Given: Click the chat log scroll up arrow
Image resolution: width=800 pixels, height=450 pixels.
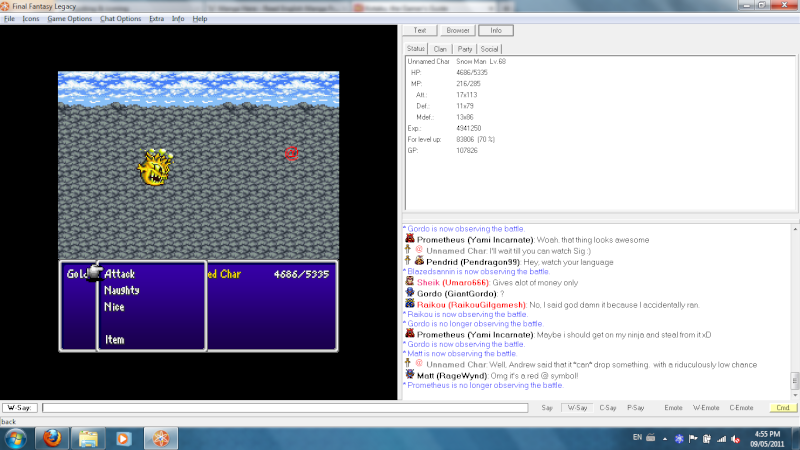Looking at the screenshot, I should (x=795, y=229).
